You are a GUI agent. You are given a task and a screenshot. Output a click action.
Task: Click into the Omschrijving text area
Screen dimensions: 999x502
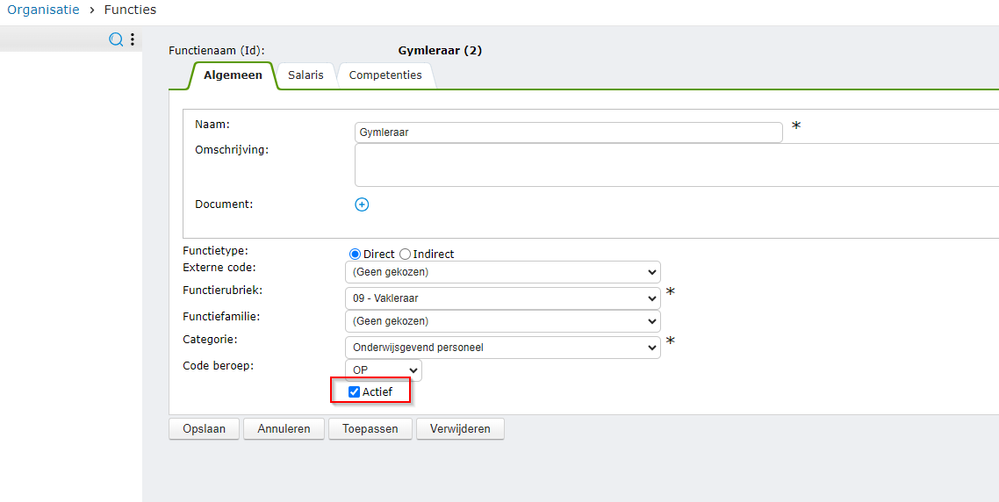675,165
